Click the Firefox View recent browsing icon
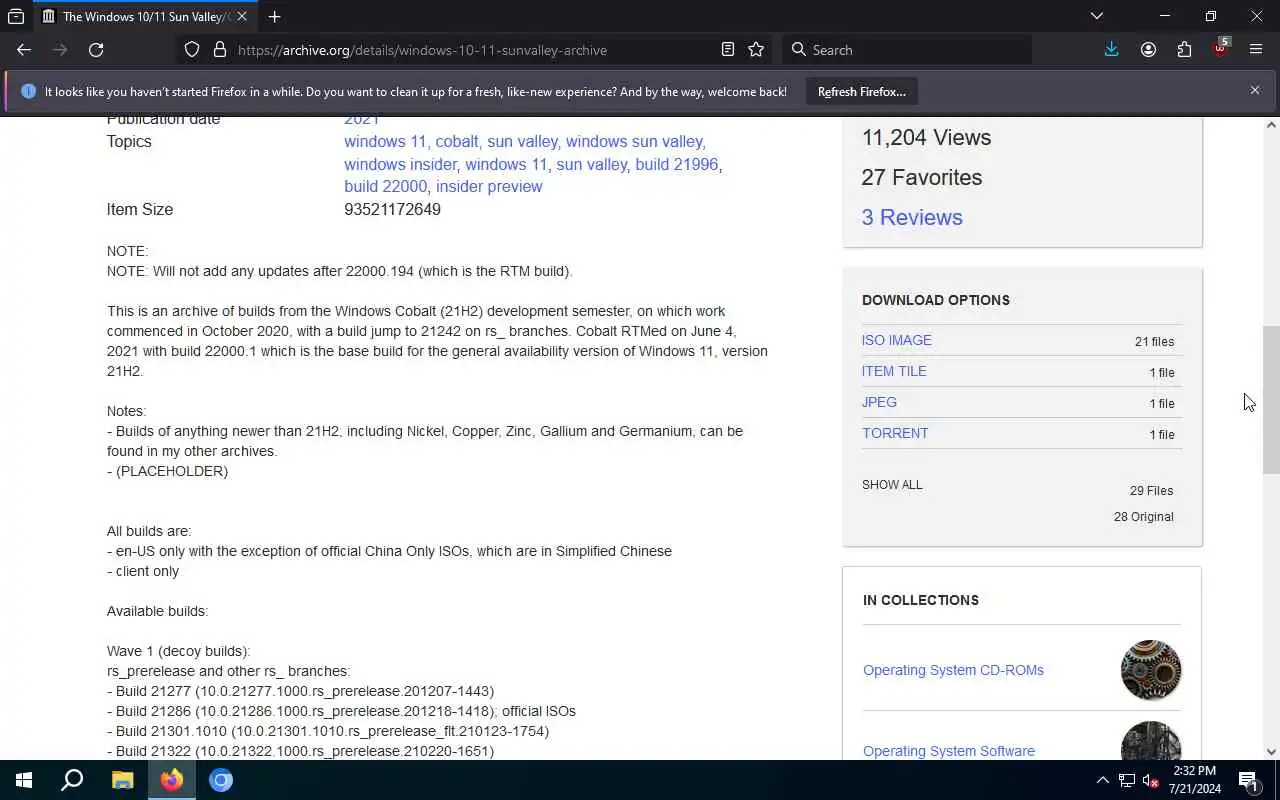Screen dimensions: 1280x800 tap(16, 16)
